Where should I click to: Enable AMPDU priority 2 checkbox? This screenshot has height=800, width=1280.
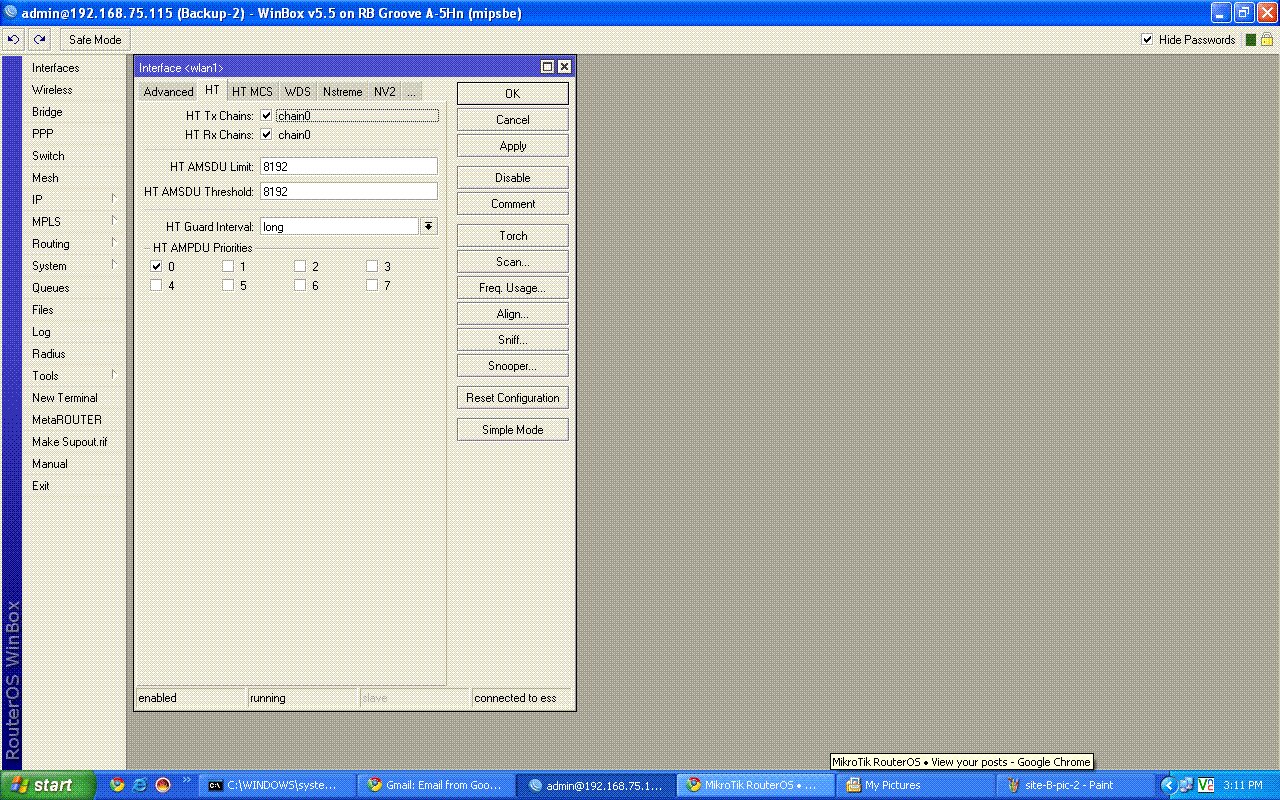coord(300,267)
